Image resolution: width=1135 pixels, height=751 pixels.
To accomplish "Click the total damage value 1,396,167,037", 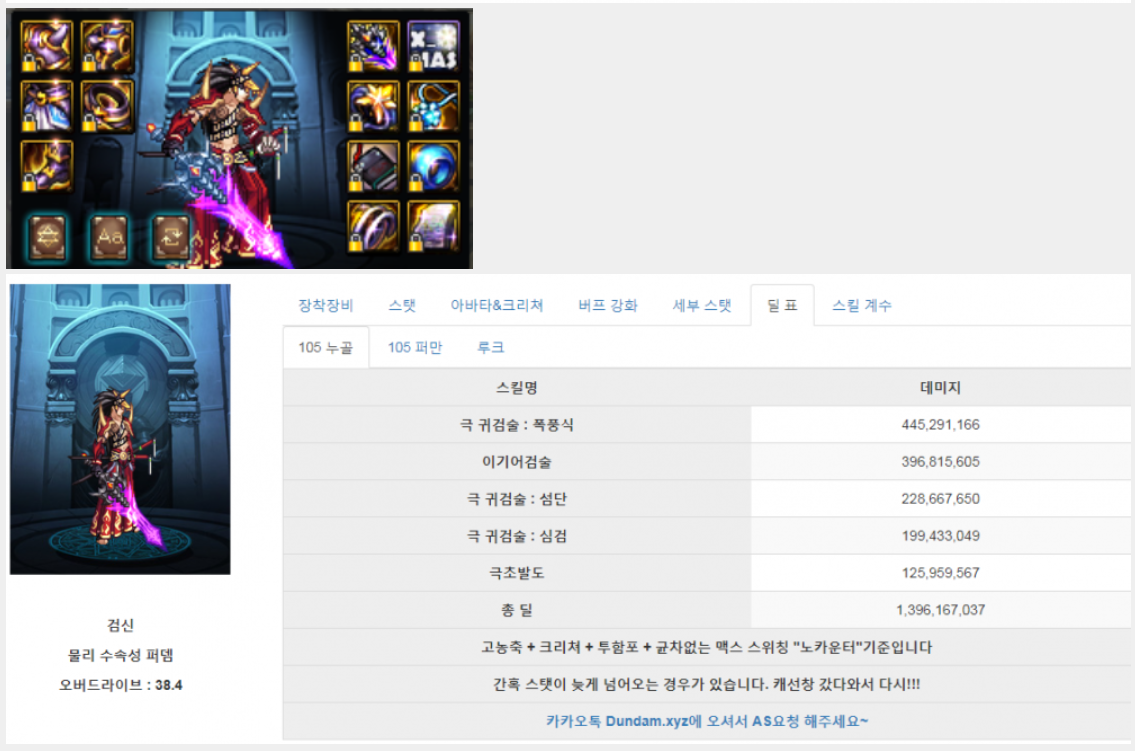I will coord(940,610).
